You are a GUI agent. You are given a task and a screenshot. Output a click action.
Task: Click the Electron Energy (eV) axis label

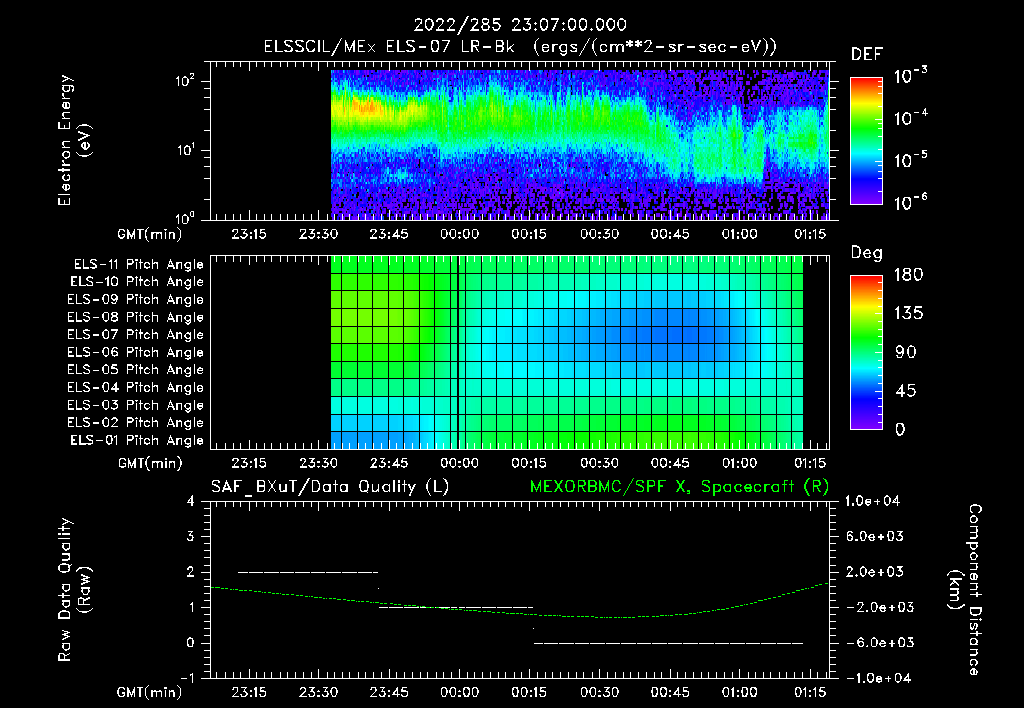click(x=74, y=140)
